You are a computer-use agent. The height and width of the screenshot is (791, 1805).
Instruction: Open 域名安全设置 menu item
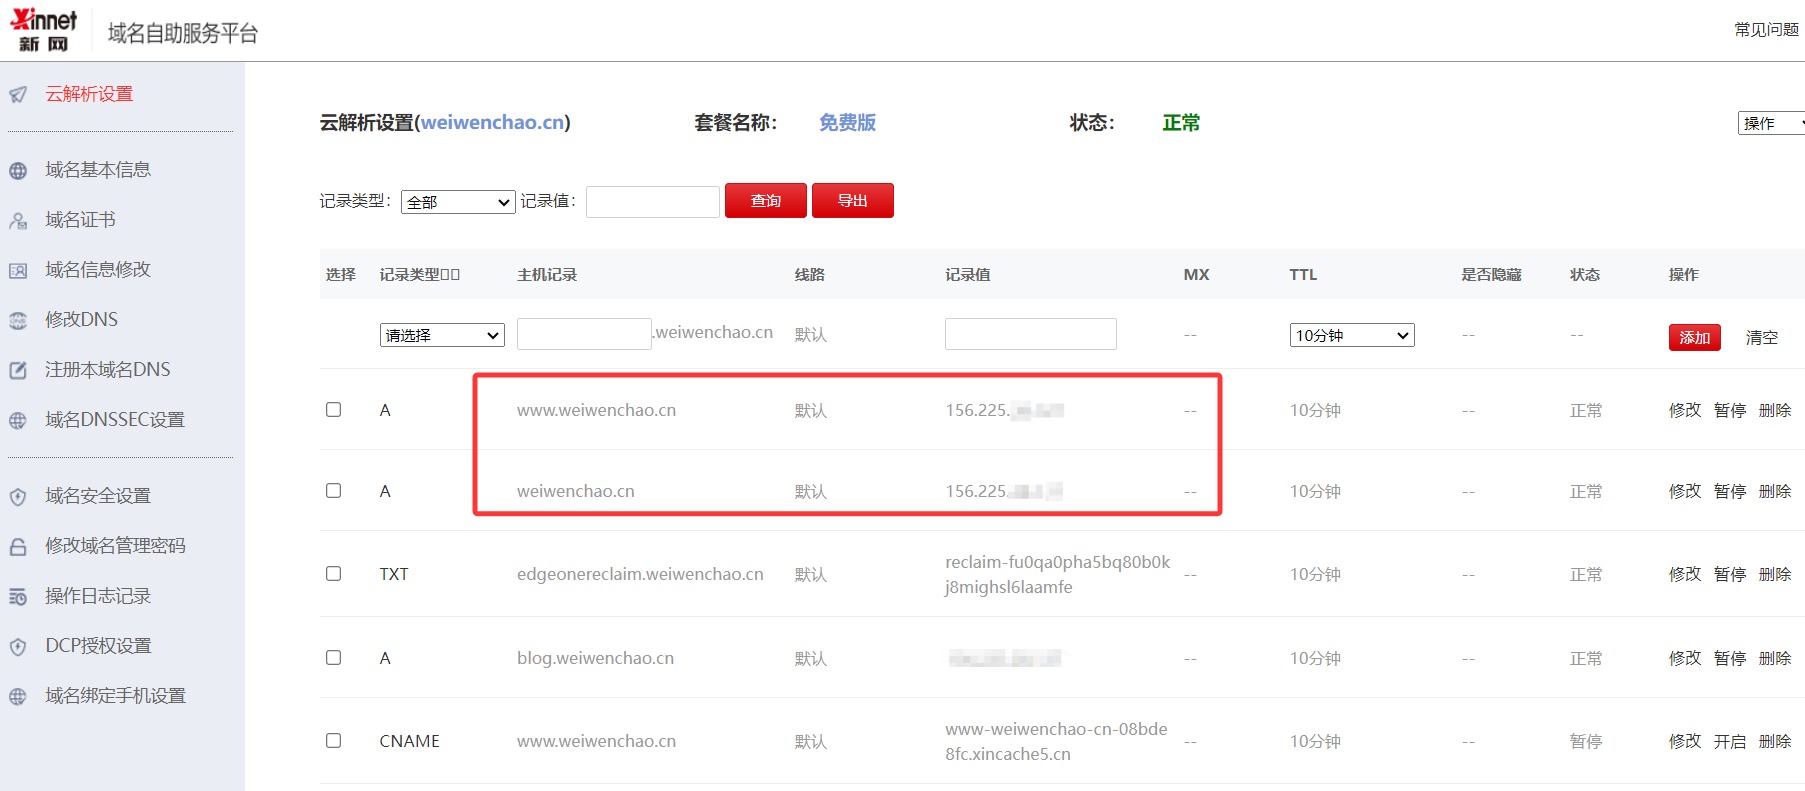coord(98,496)
